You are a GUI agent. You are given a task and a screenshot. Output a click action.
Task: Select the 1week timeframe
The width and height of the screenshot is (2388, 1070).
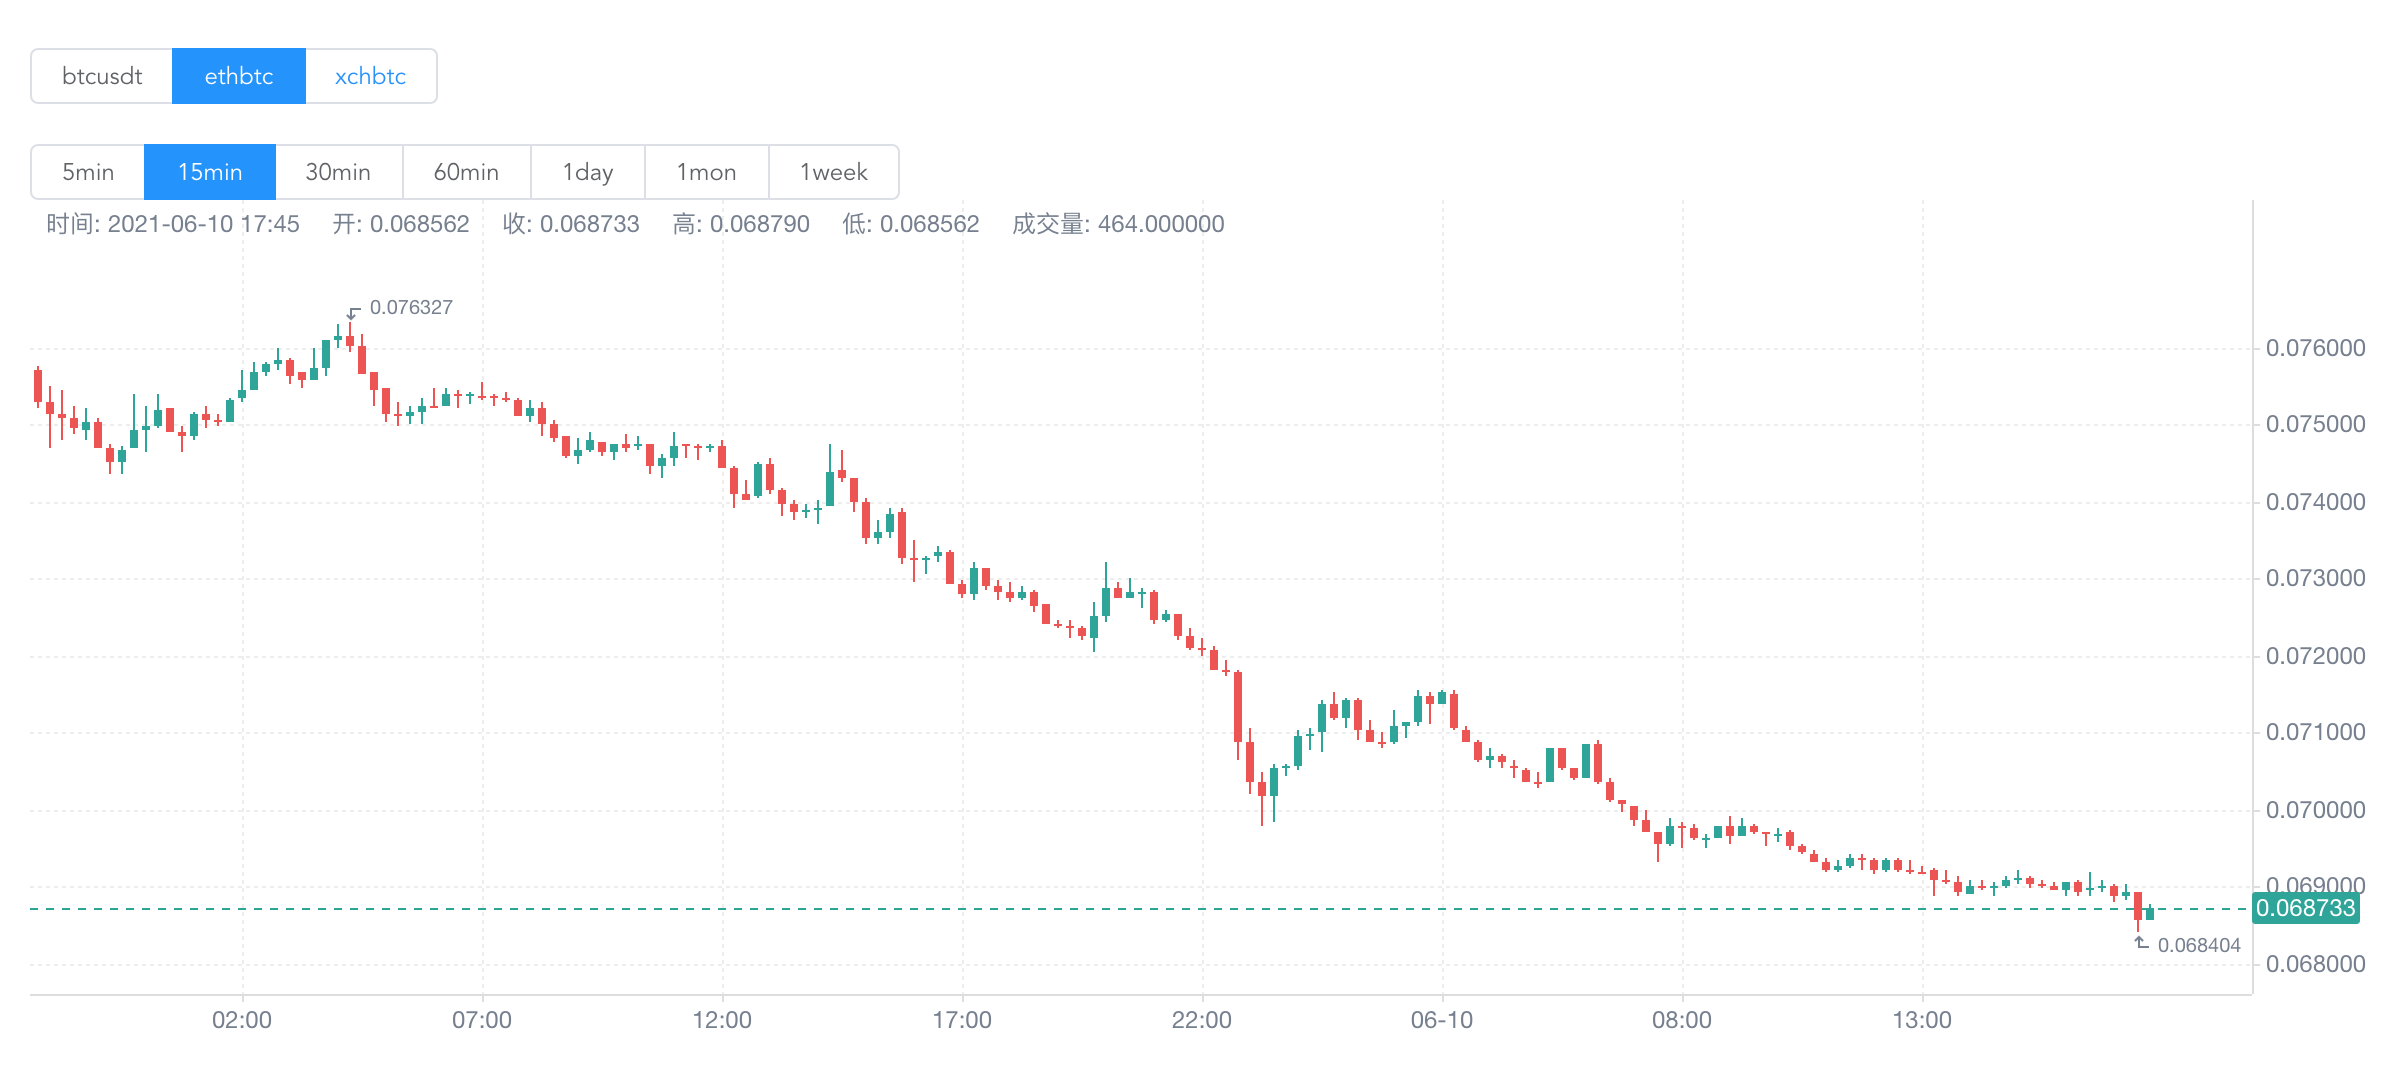[833, 171]
